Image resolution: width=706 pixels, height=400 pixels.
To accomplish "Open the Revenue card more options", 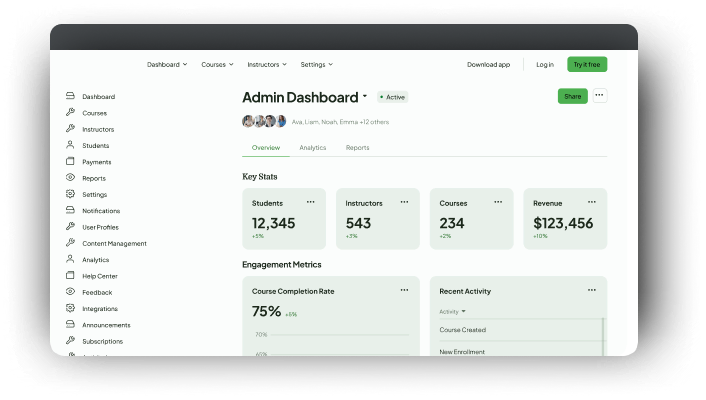I will click(x=592, y=202).
